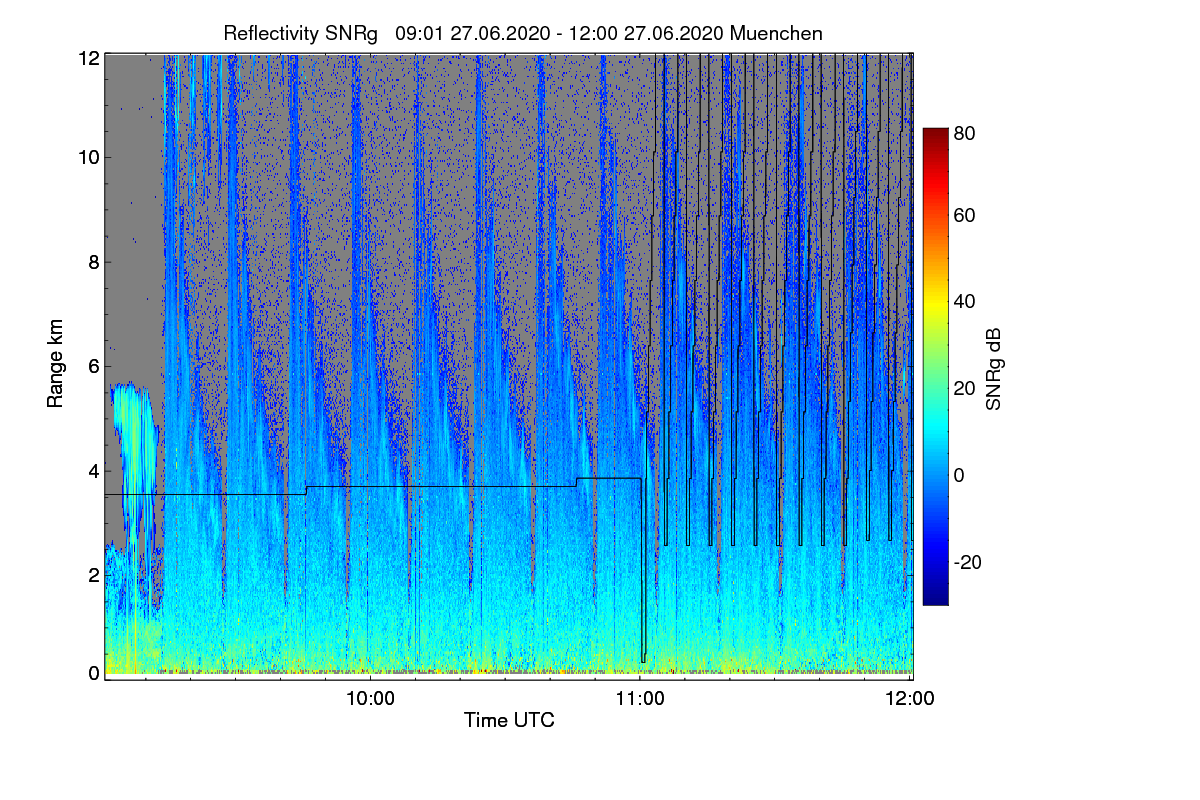Click the 'Range km' axis title
1200x800 pixels.
(55, 364)
